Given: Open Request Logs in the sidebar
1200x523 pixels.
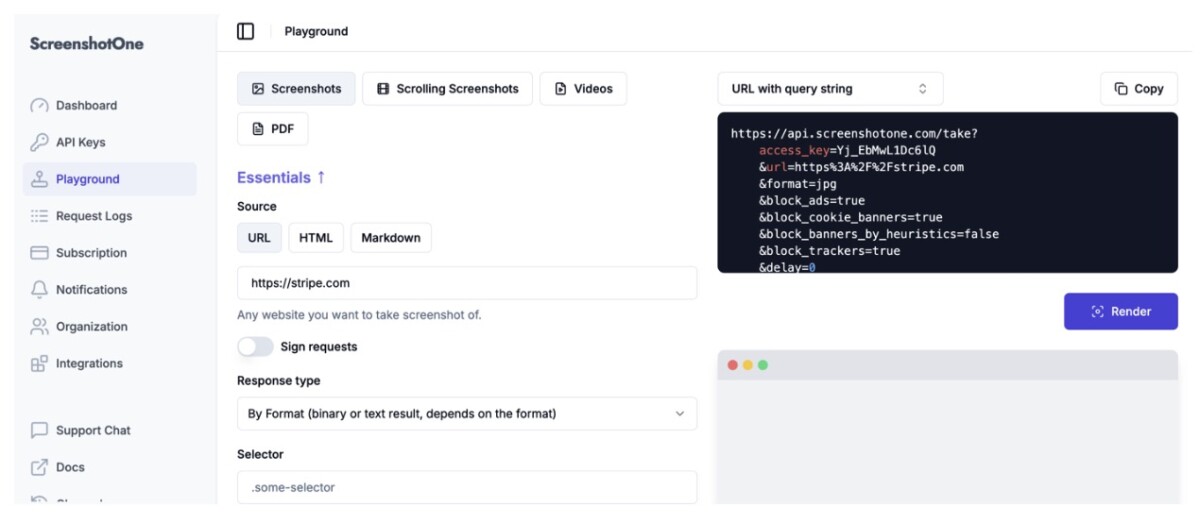Looking at the screenshot, I should pos(93,216).
